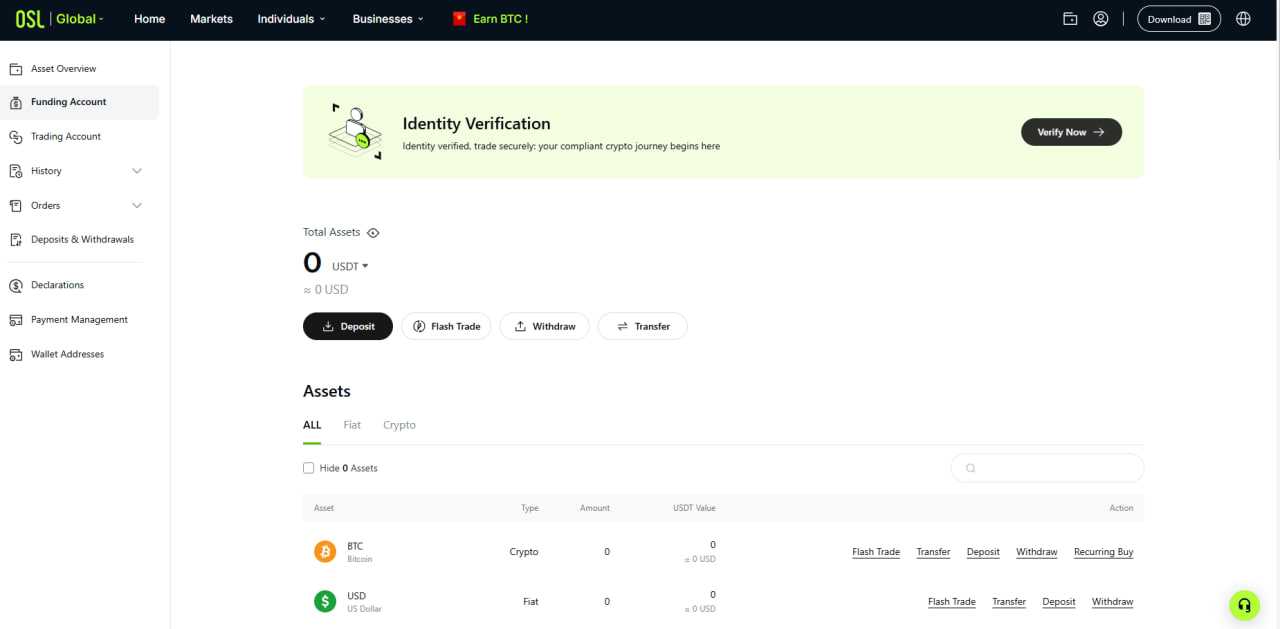The height and width of the screenshot is (629, 1280).
Task: Check the Hide 0 Assets checkbox
Action: (308, 468)
